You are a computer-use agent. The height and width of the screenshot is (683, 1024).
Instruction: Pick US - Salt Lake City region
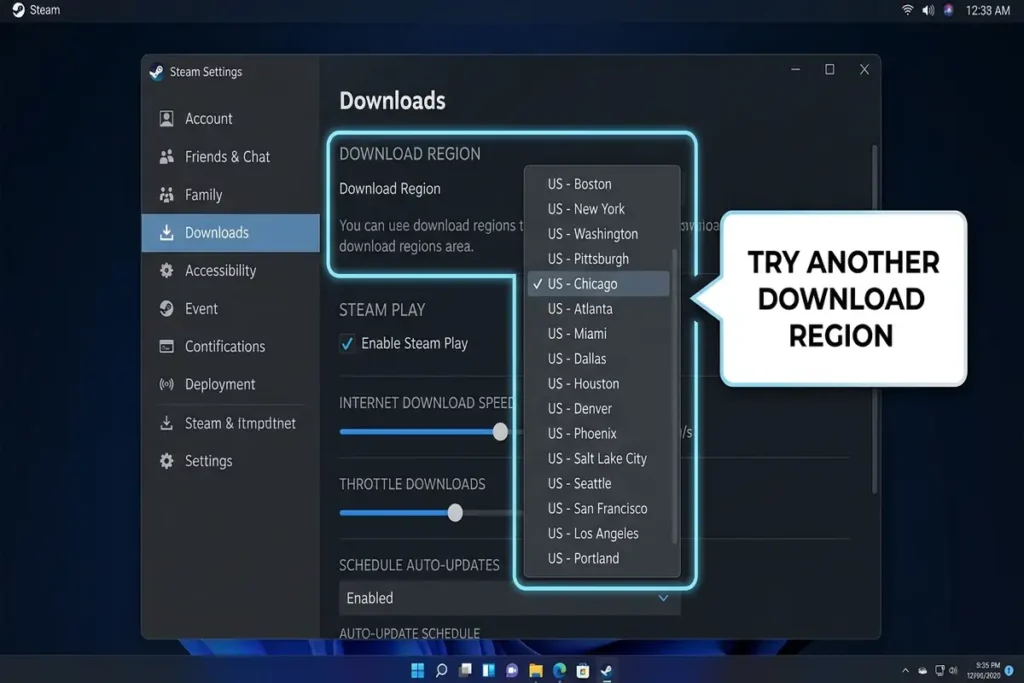coord(598,458)
